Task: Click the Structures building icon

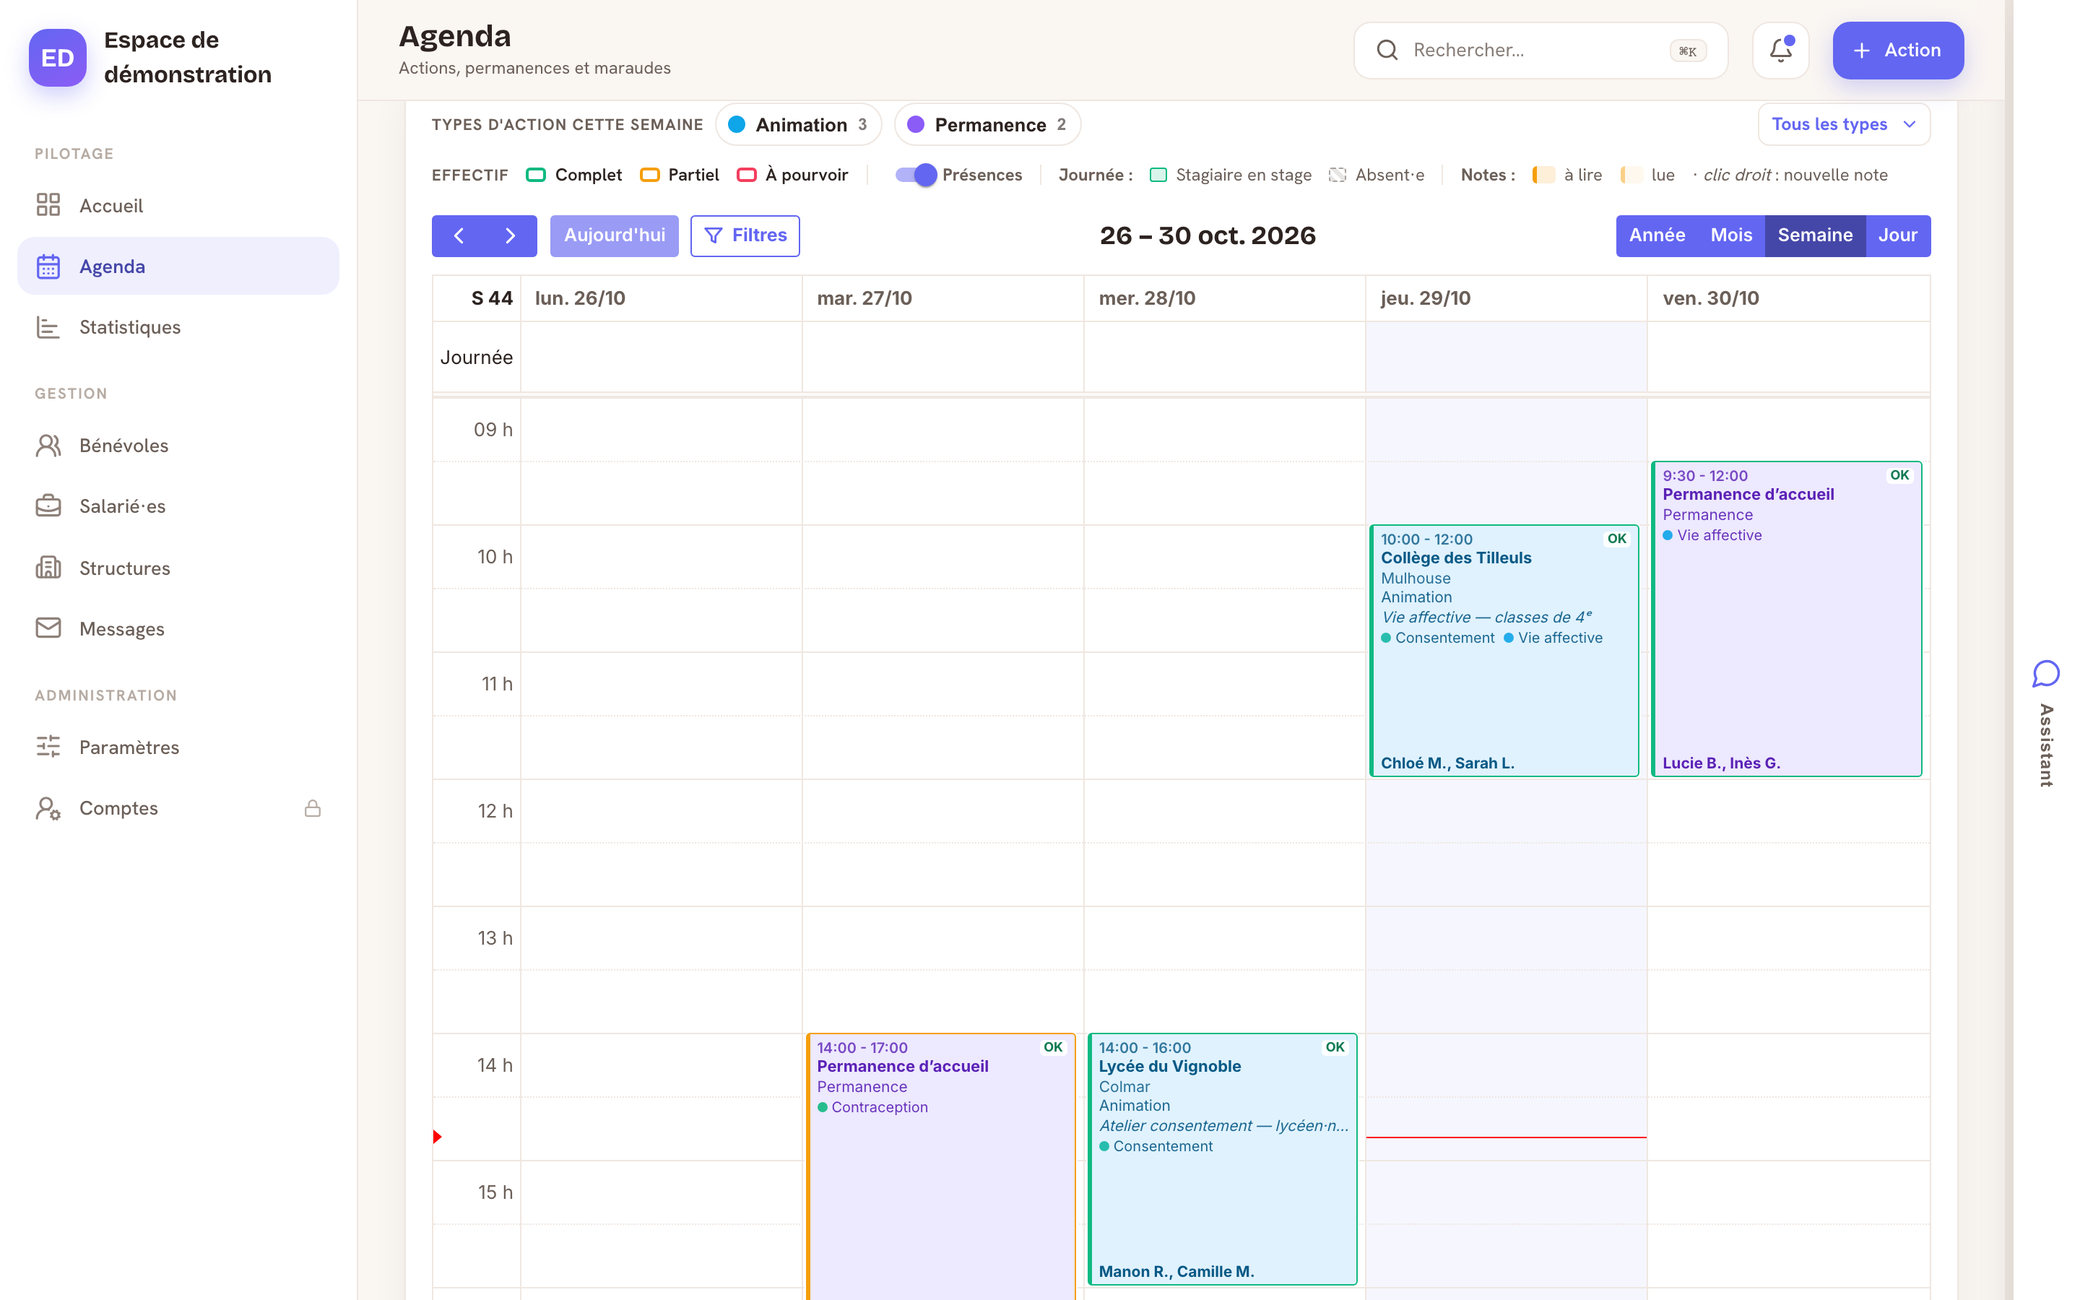Action: (x=48, y=568)
